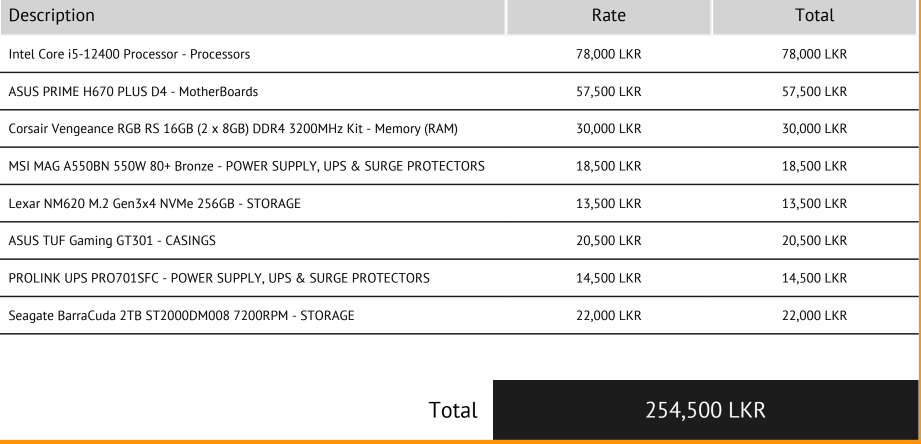Click the Total column header

point(814,15)
